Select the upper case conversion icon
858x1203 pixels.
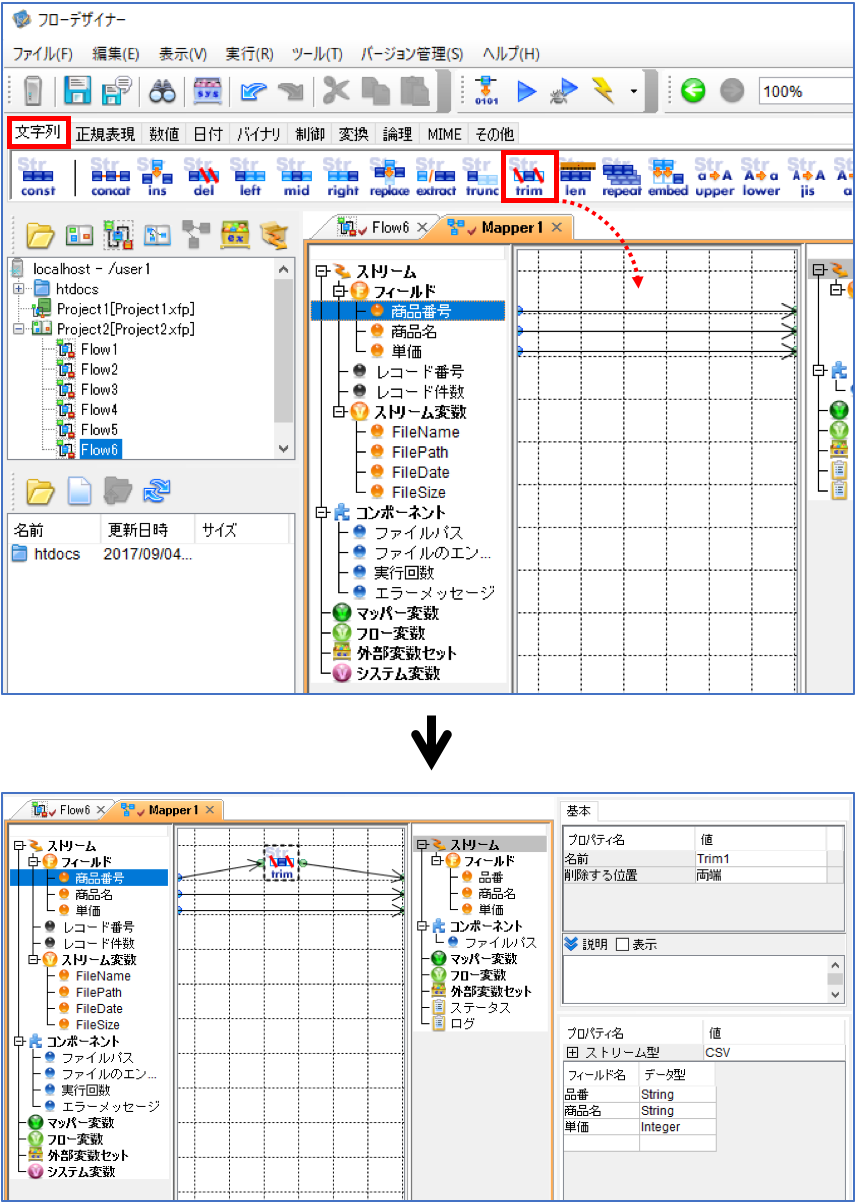[714, 176]
